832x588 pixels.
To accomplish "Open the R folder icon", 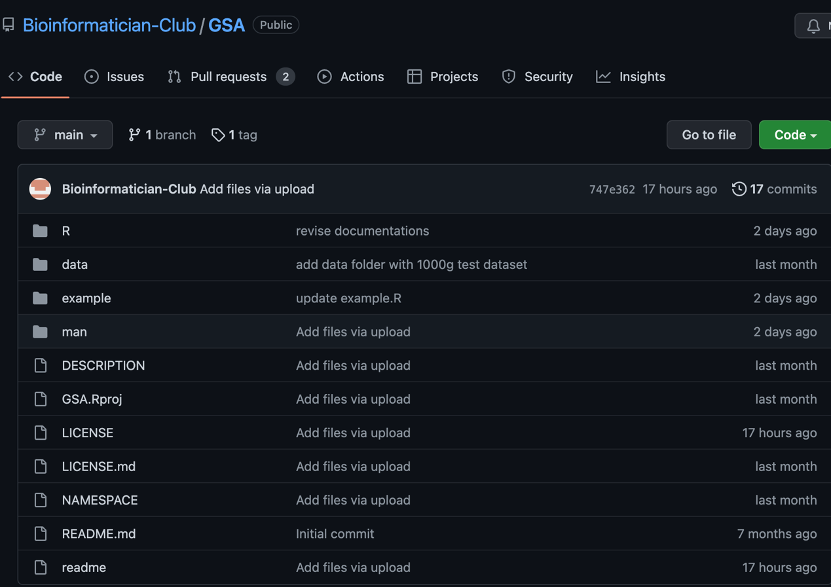I will (40, 231).
